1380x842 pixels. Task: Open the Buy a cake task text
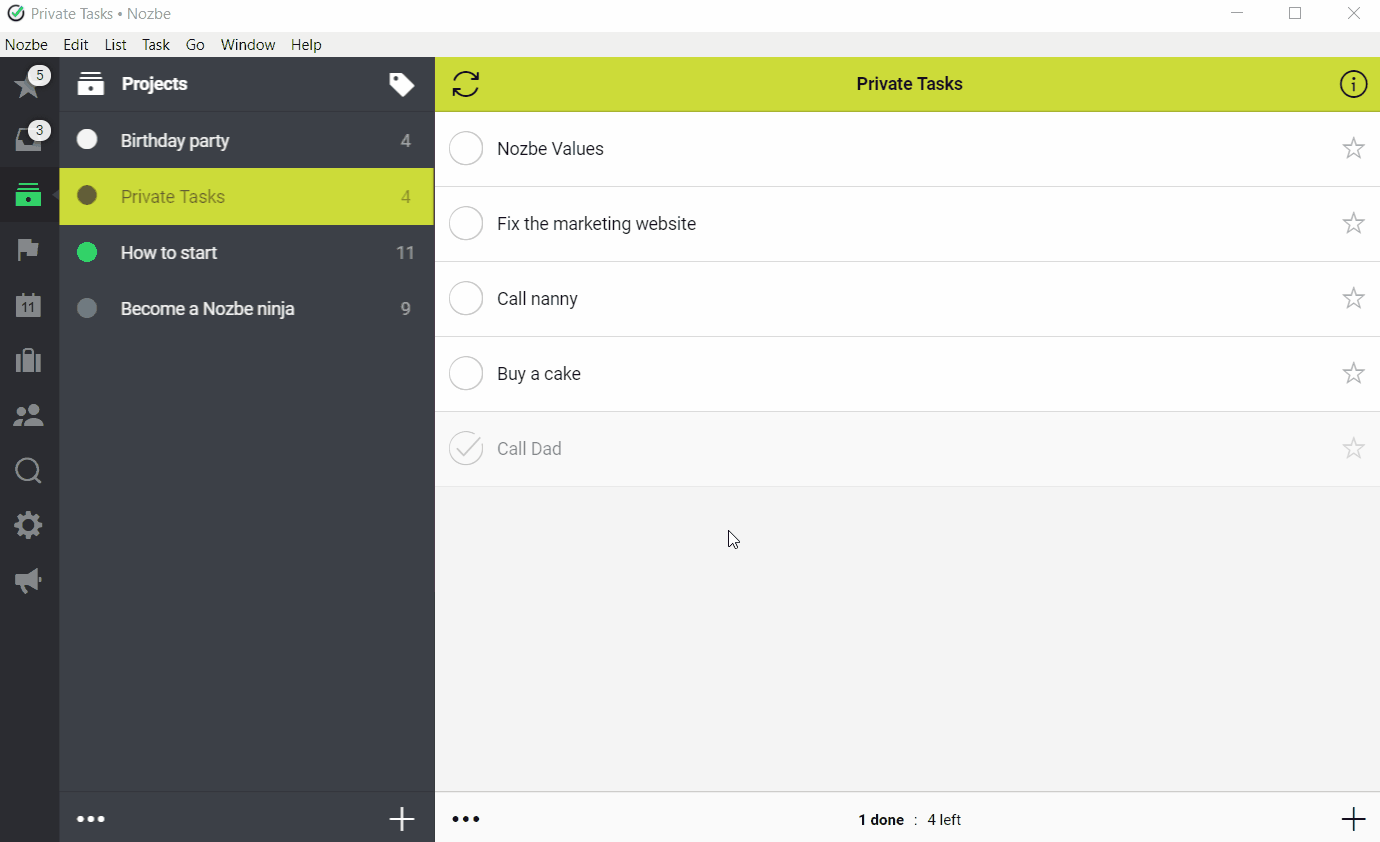pos(539,374)
